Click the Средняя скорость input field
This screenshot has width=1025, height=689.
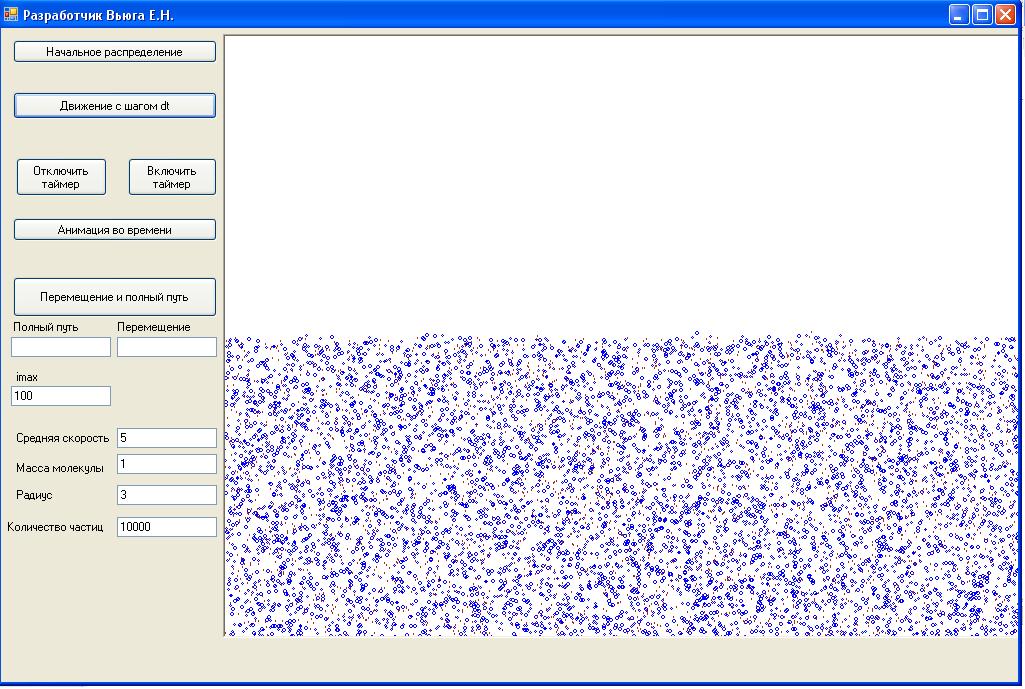pyautogui.click(x=166, y=438)
